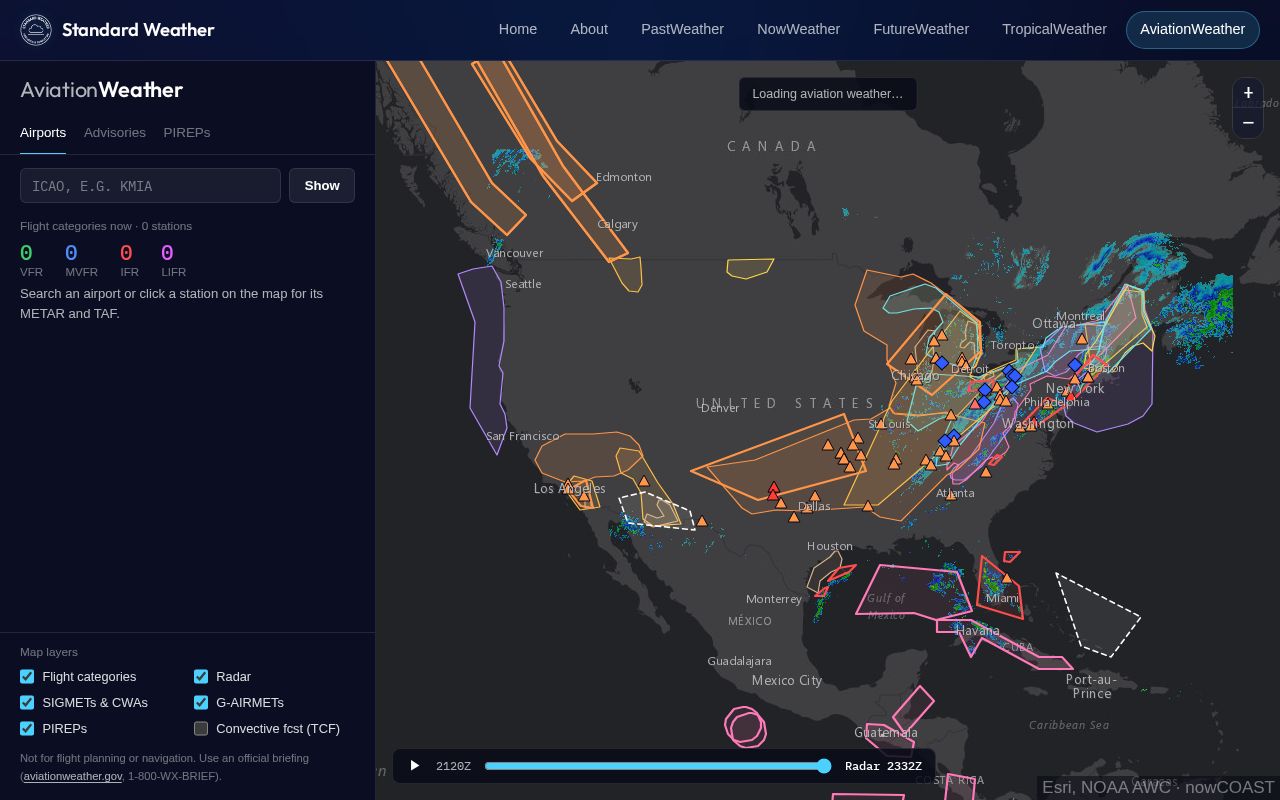Viewport: 1280px width, 800px height.
Task: Click the Edmonton city label
Action: click(624, 177)
